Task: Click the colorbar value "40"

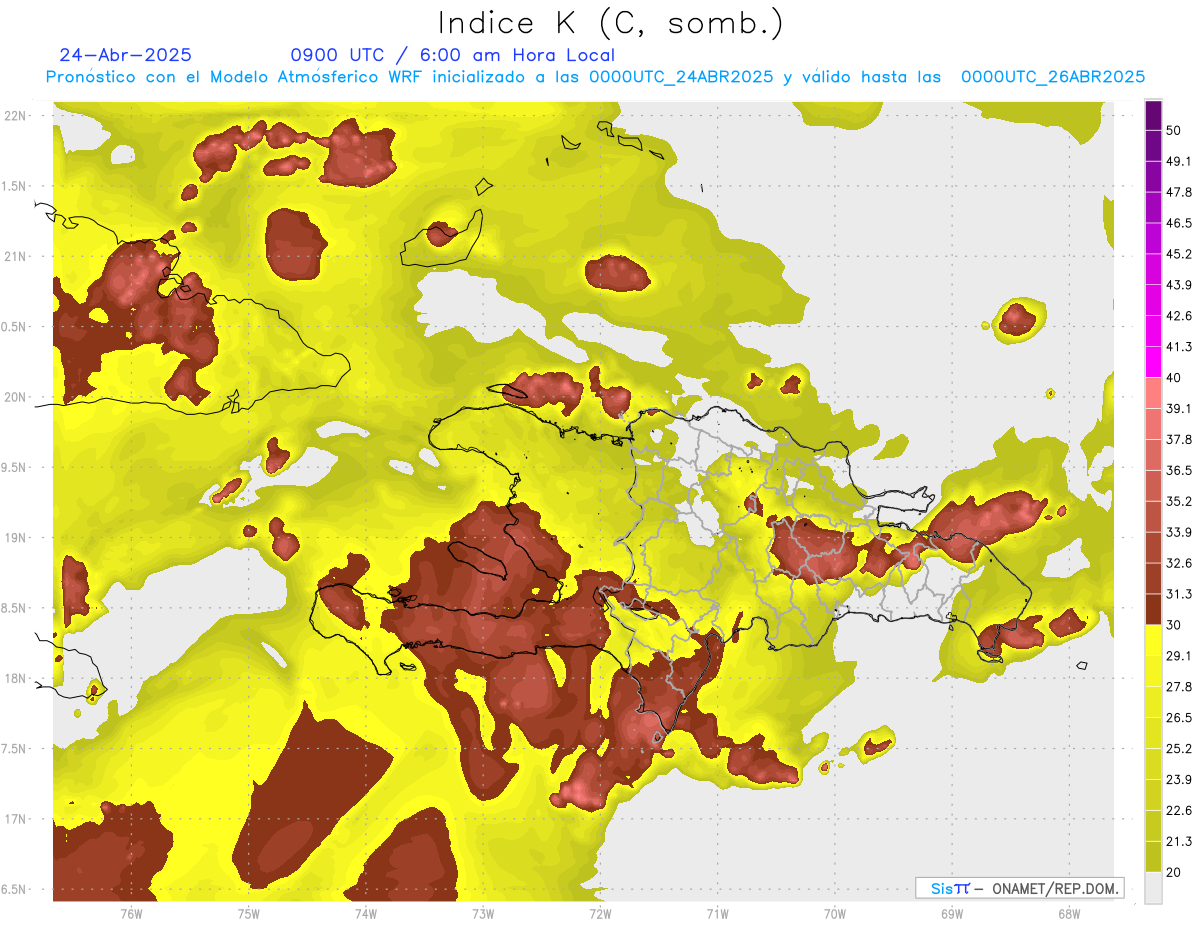Action: (x=1175, y=378)
